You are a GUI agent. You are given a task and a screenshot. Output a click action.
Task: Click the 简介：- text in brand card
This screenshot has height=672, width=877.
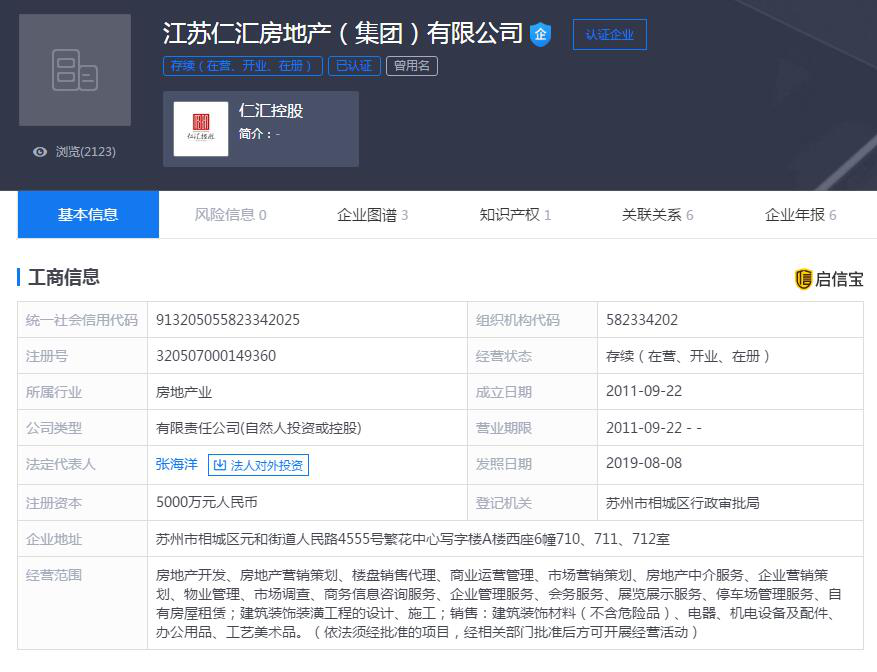(259, 134)
